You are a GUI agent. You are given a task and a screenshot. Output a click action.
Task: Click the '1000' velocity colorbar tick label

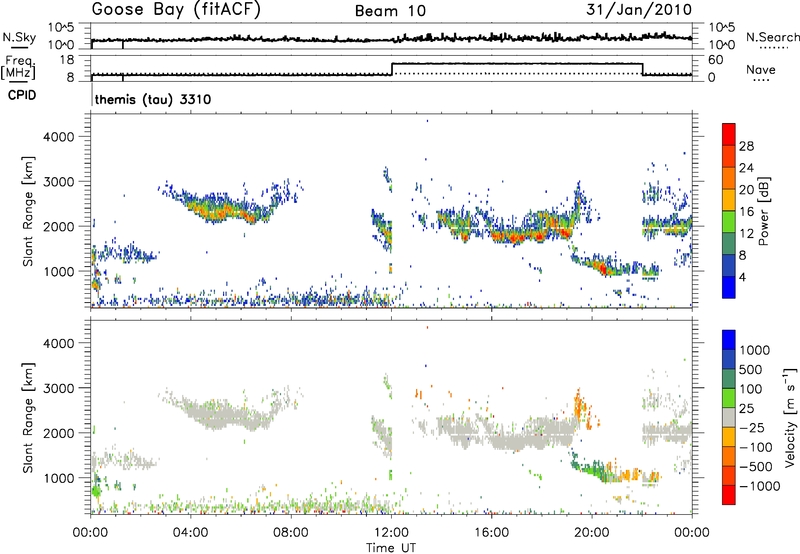(755, 350)
